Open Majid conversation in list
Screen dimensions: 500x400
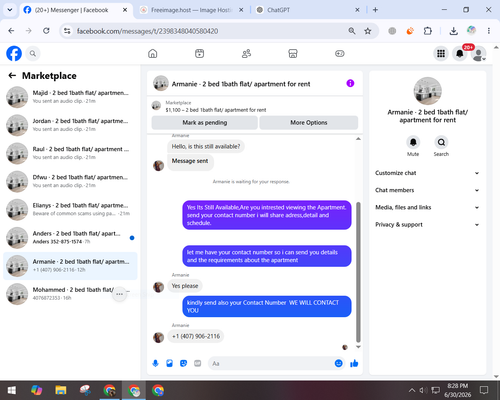(70, 97)
